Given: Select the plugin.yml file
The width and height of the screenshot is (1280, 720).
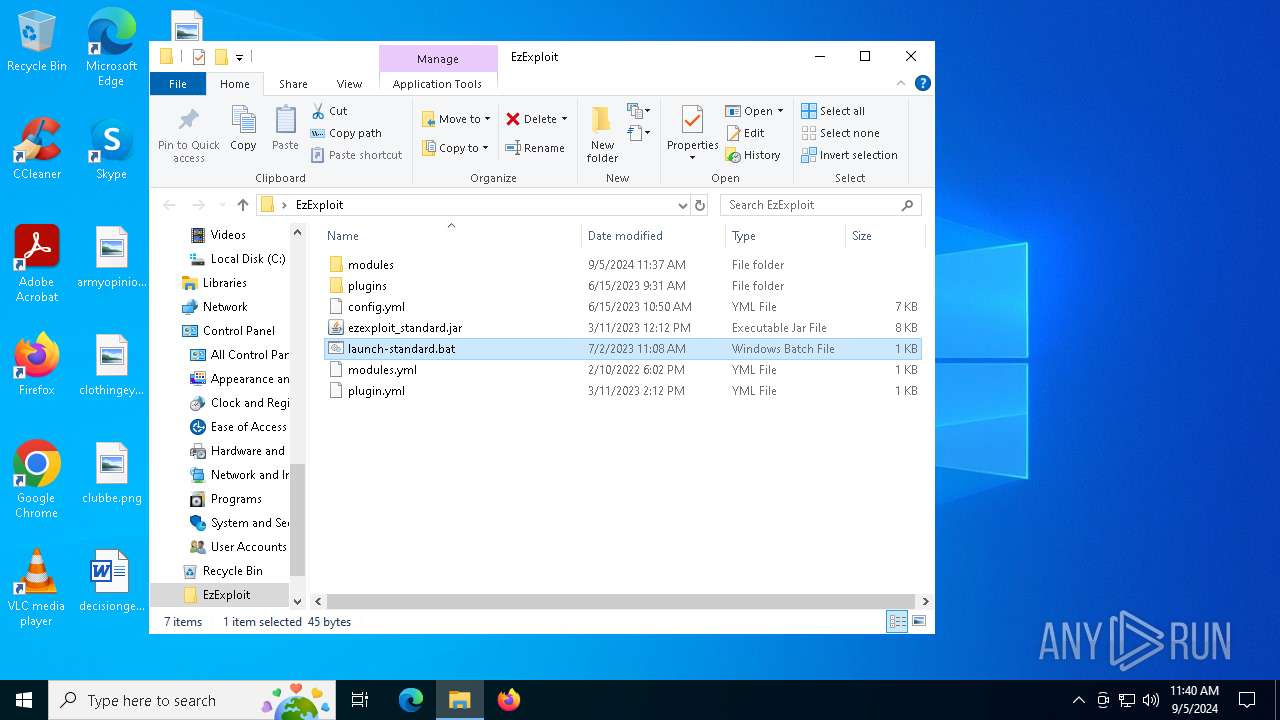Looking at the screenshot, I should [x=623, y=391].
